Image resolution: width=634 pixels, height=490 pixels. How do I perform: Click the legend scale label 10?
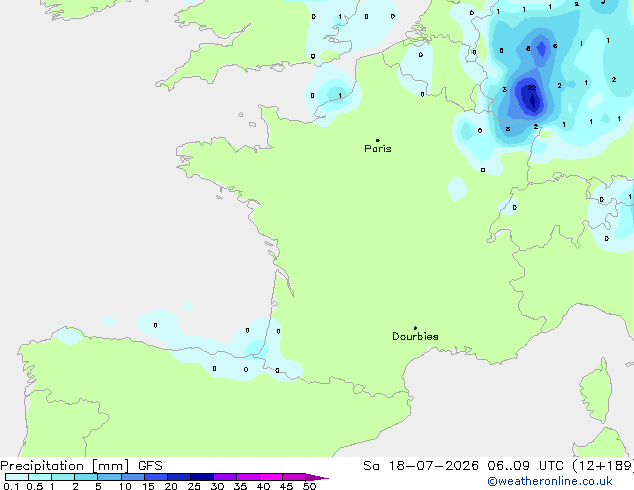125,486
